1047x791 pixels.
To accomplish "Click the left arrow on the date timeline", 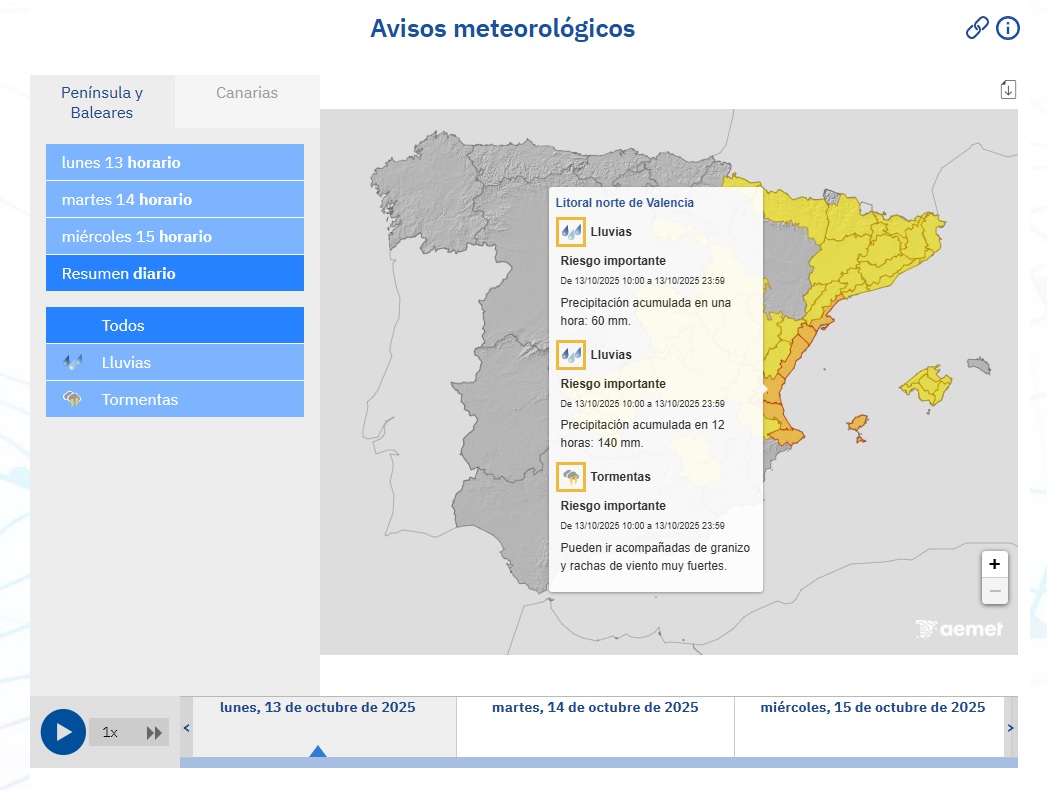I will pos(186,728).
